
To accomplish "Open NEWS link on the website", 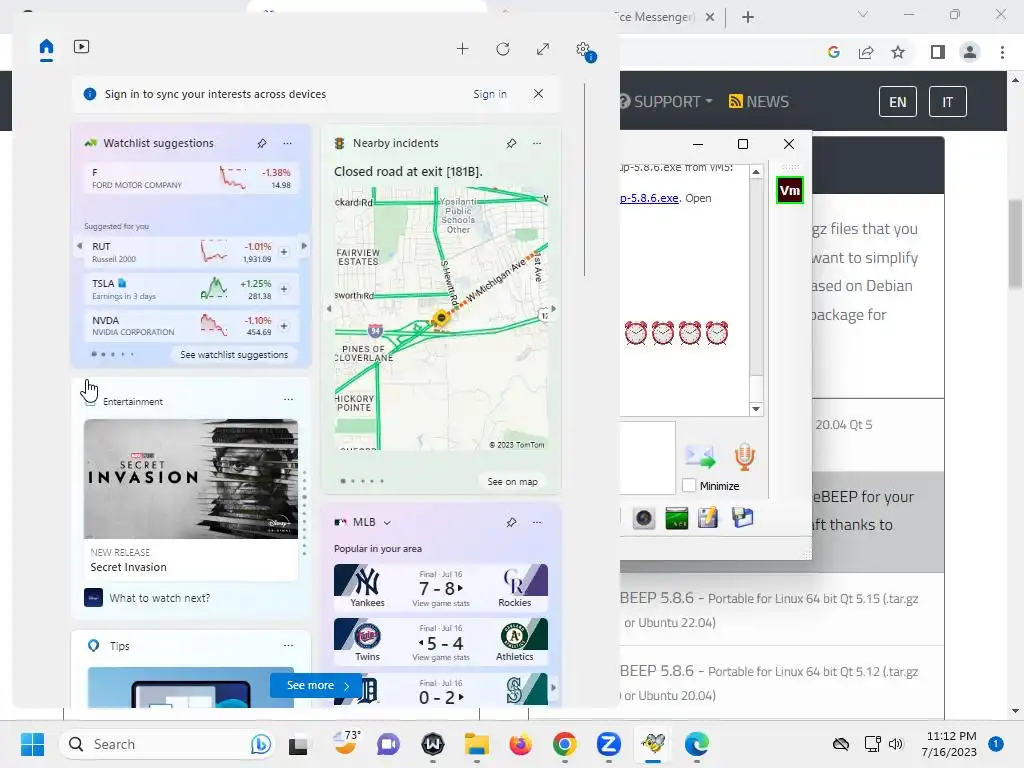I will (759, 102).
